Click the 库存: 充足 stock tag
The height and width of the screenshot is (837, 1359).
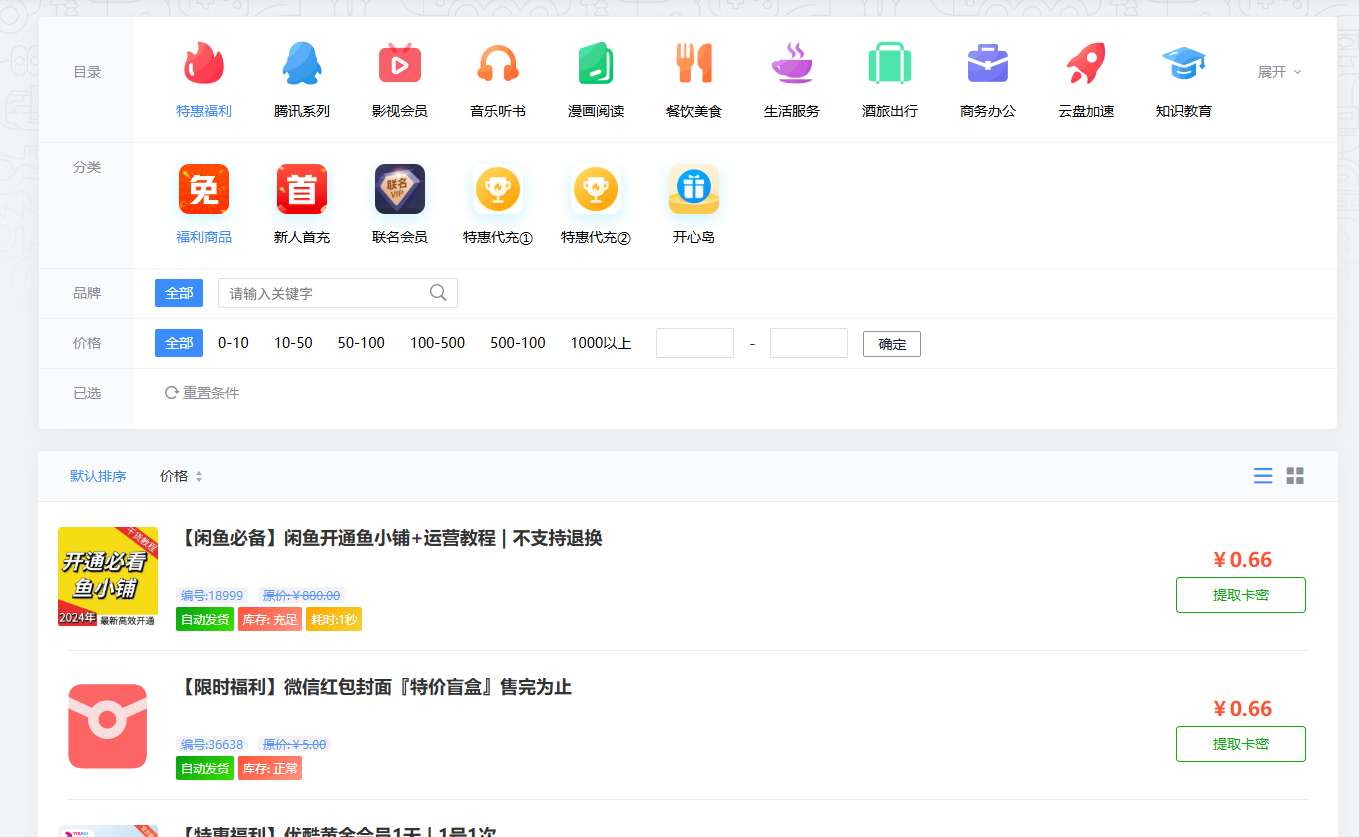pyautogui.click(x=270, y=619)
